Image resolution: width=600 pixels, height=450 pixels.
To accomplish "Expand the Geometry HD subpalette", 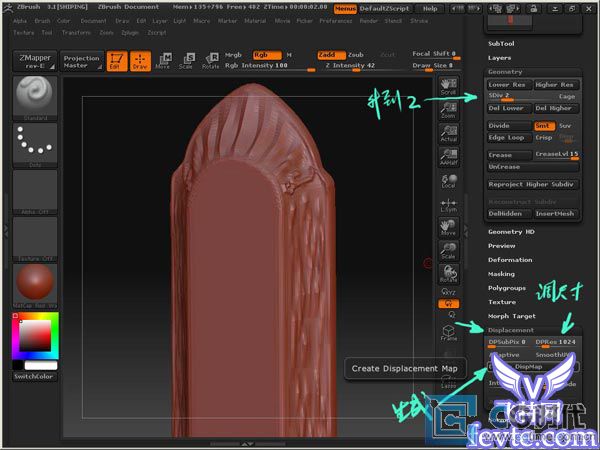I will point(511,232).
